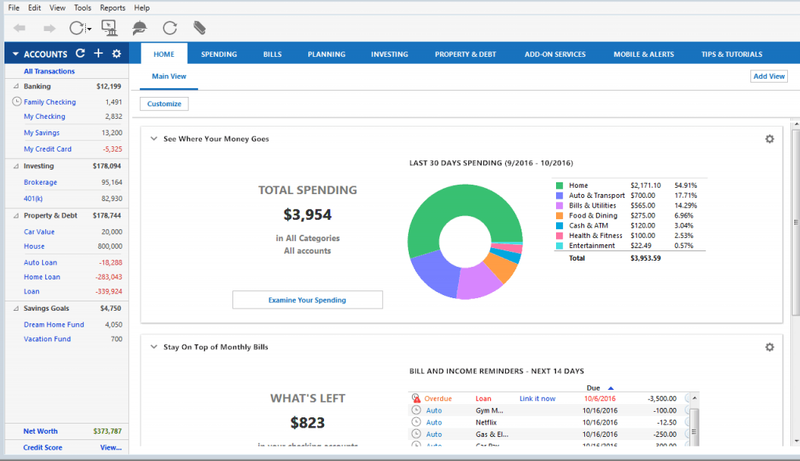Click the clock icon on Gym M... reminder
800x461 pixels.
[416, 410]
